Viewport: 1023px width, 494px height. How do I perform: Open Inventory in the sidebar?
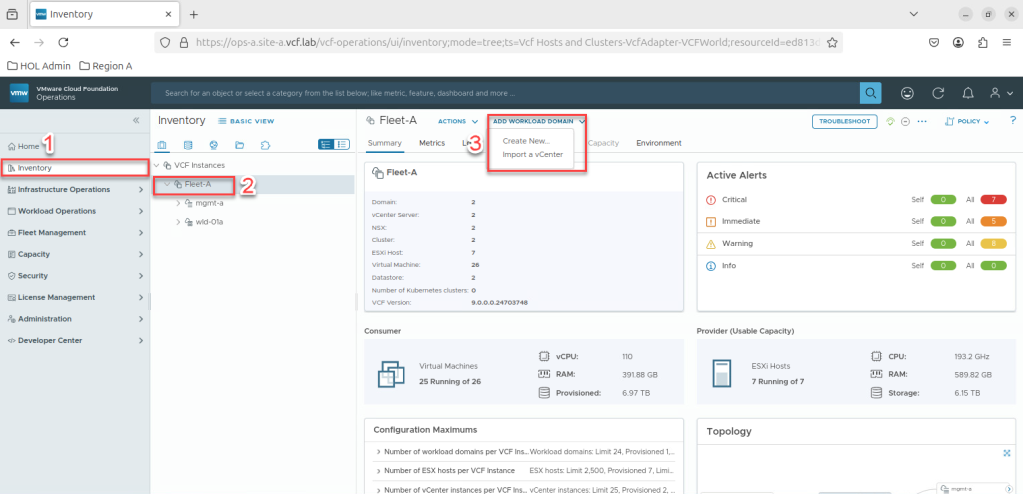74,168
